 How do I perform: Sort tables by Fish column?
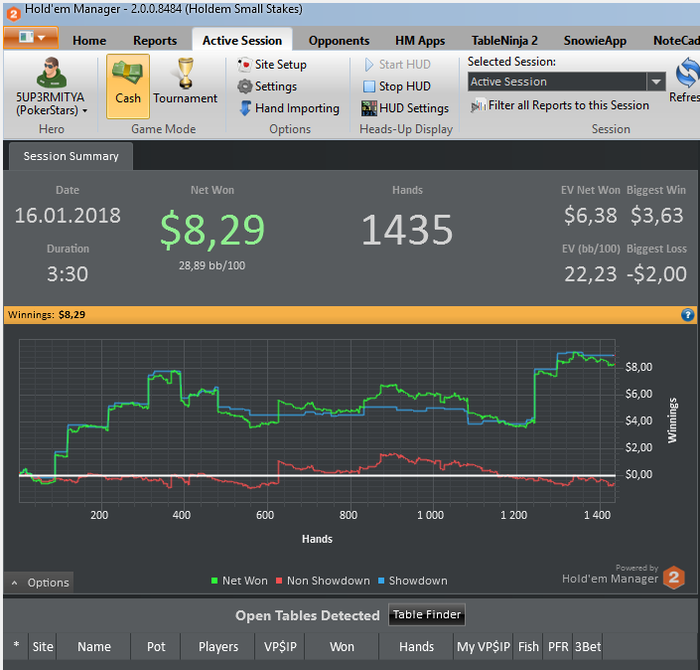click(528, 646)
